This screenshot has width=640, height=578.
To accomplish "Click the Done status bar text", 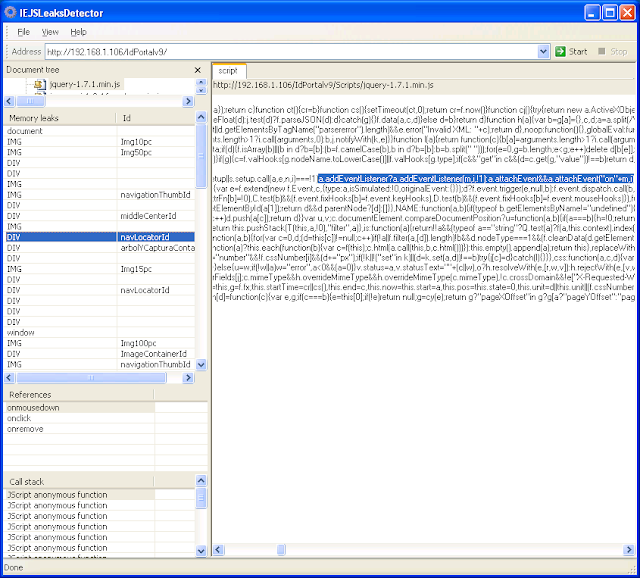I will click(13, 568).
